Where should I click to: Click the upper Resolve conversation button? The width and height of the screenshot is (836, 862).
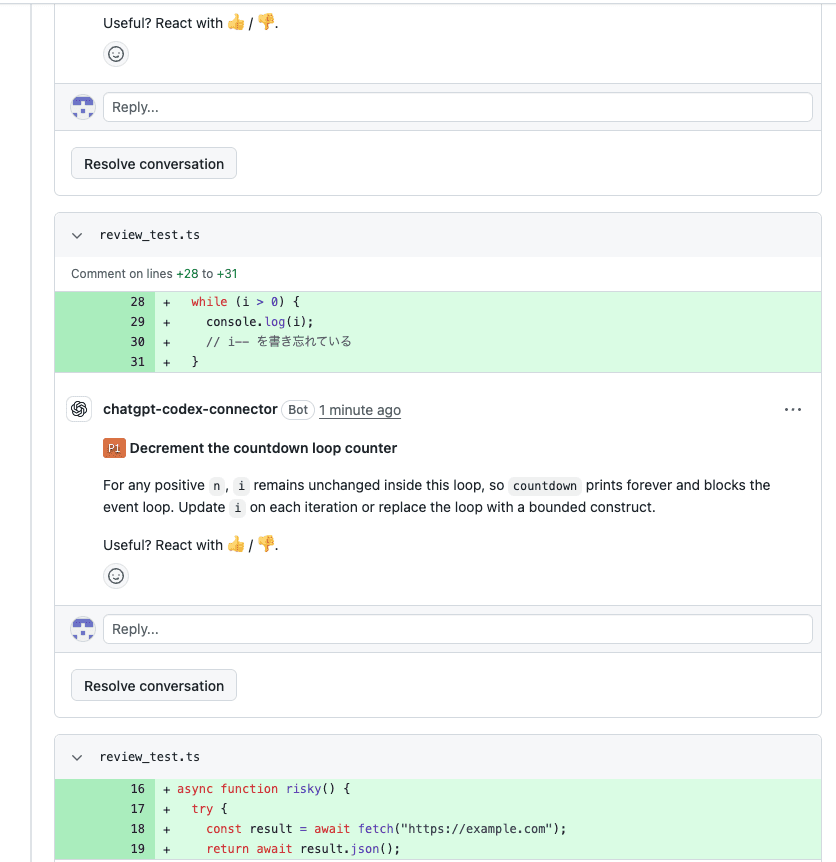pos(154,163)
